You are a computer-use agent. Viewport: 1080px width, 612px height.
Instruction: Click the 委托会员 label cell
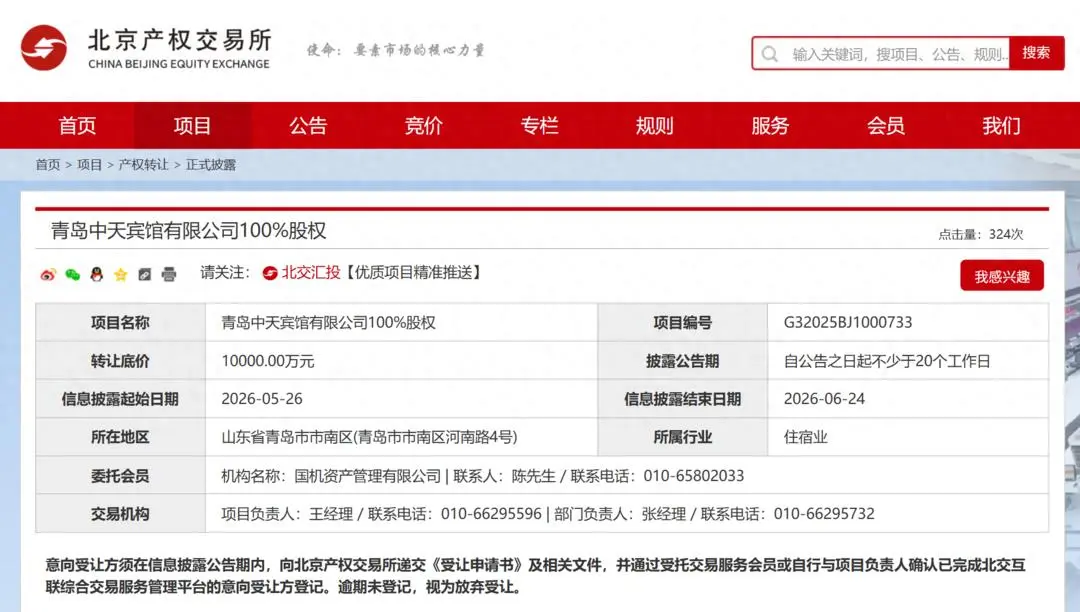pos(121,476)
